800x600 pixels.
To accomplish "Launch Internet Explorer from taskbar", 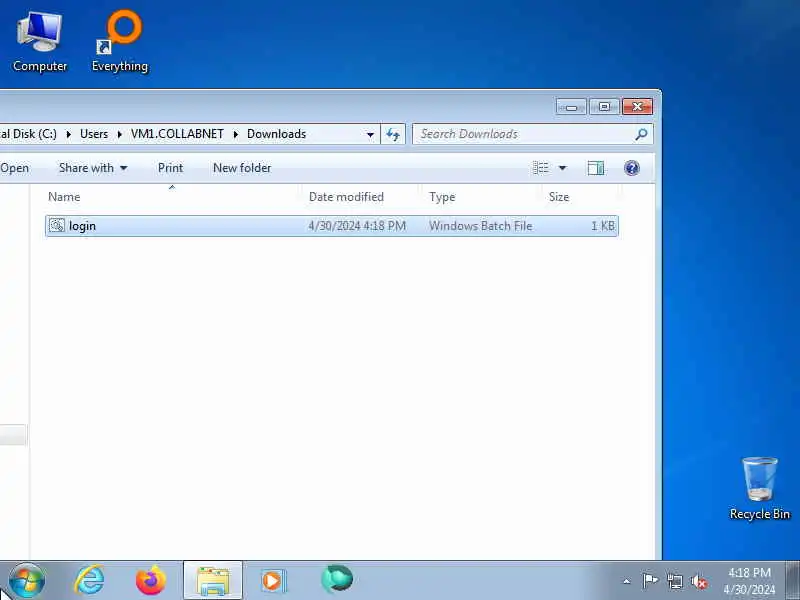I will coord(89,581).
